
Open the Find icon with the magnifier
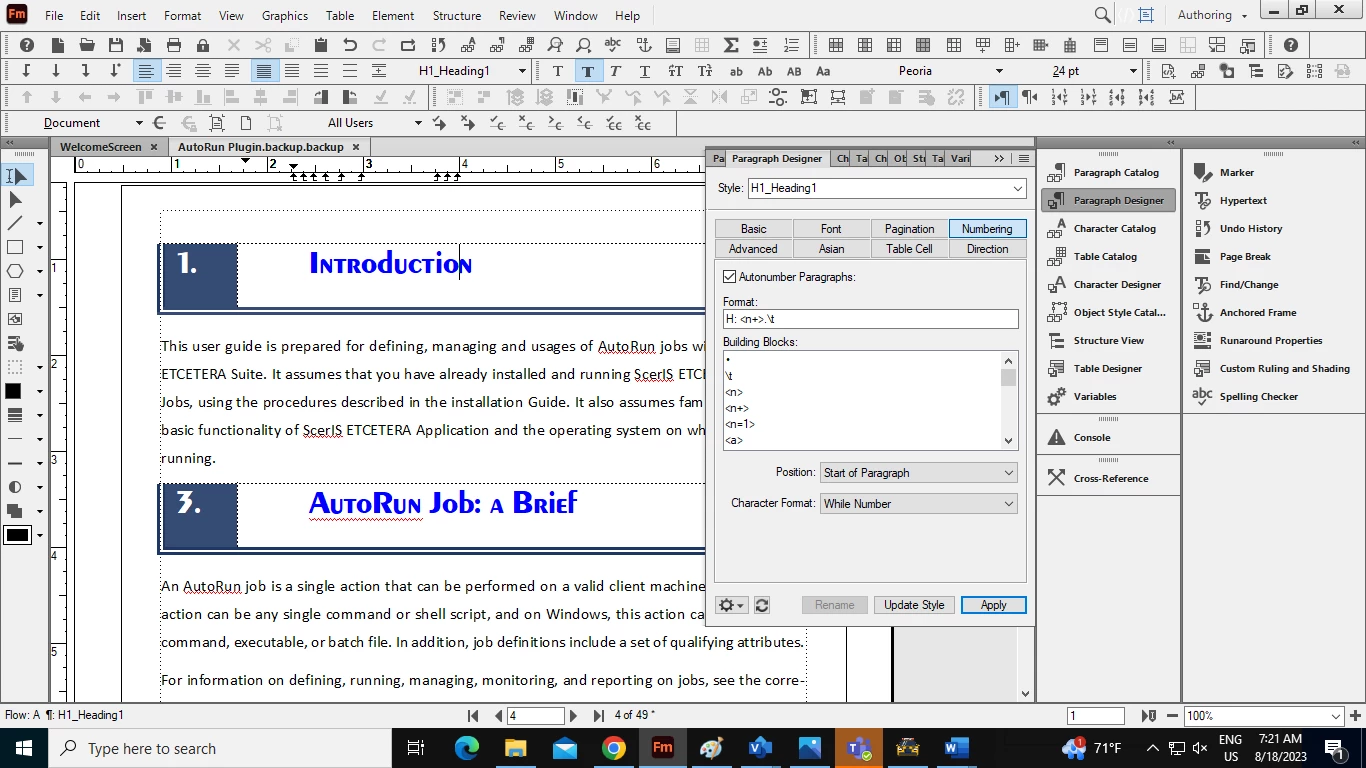coord(555,45)
